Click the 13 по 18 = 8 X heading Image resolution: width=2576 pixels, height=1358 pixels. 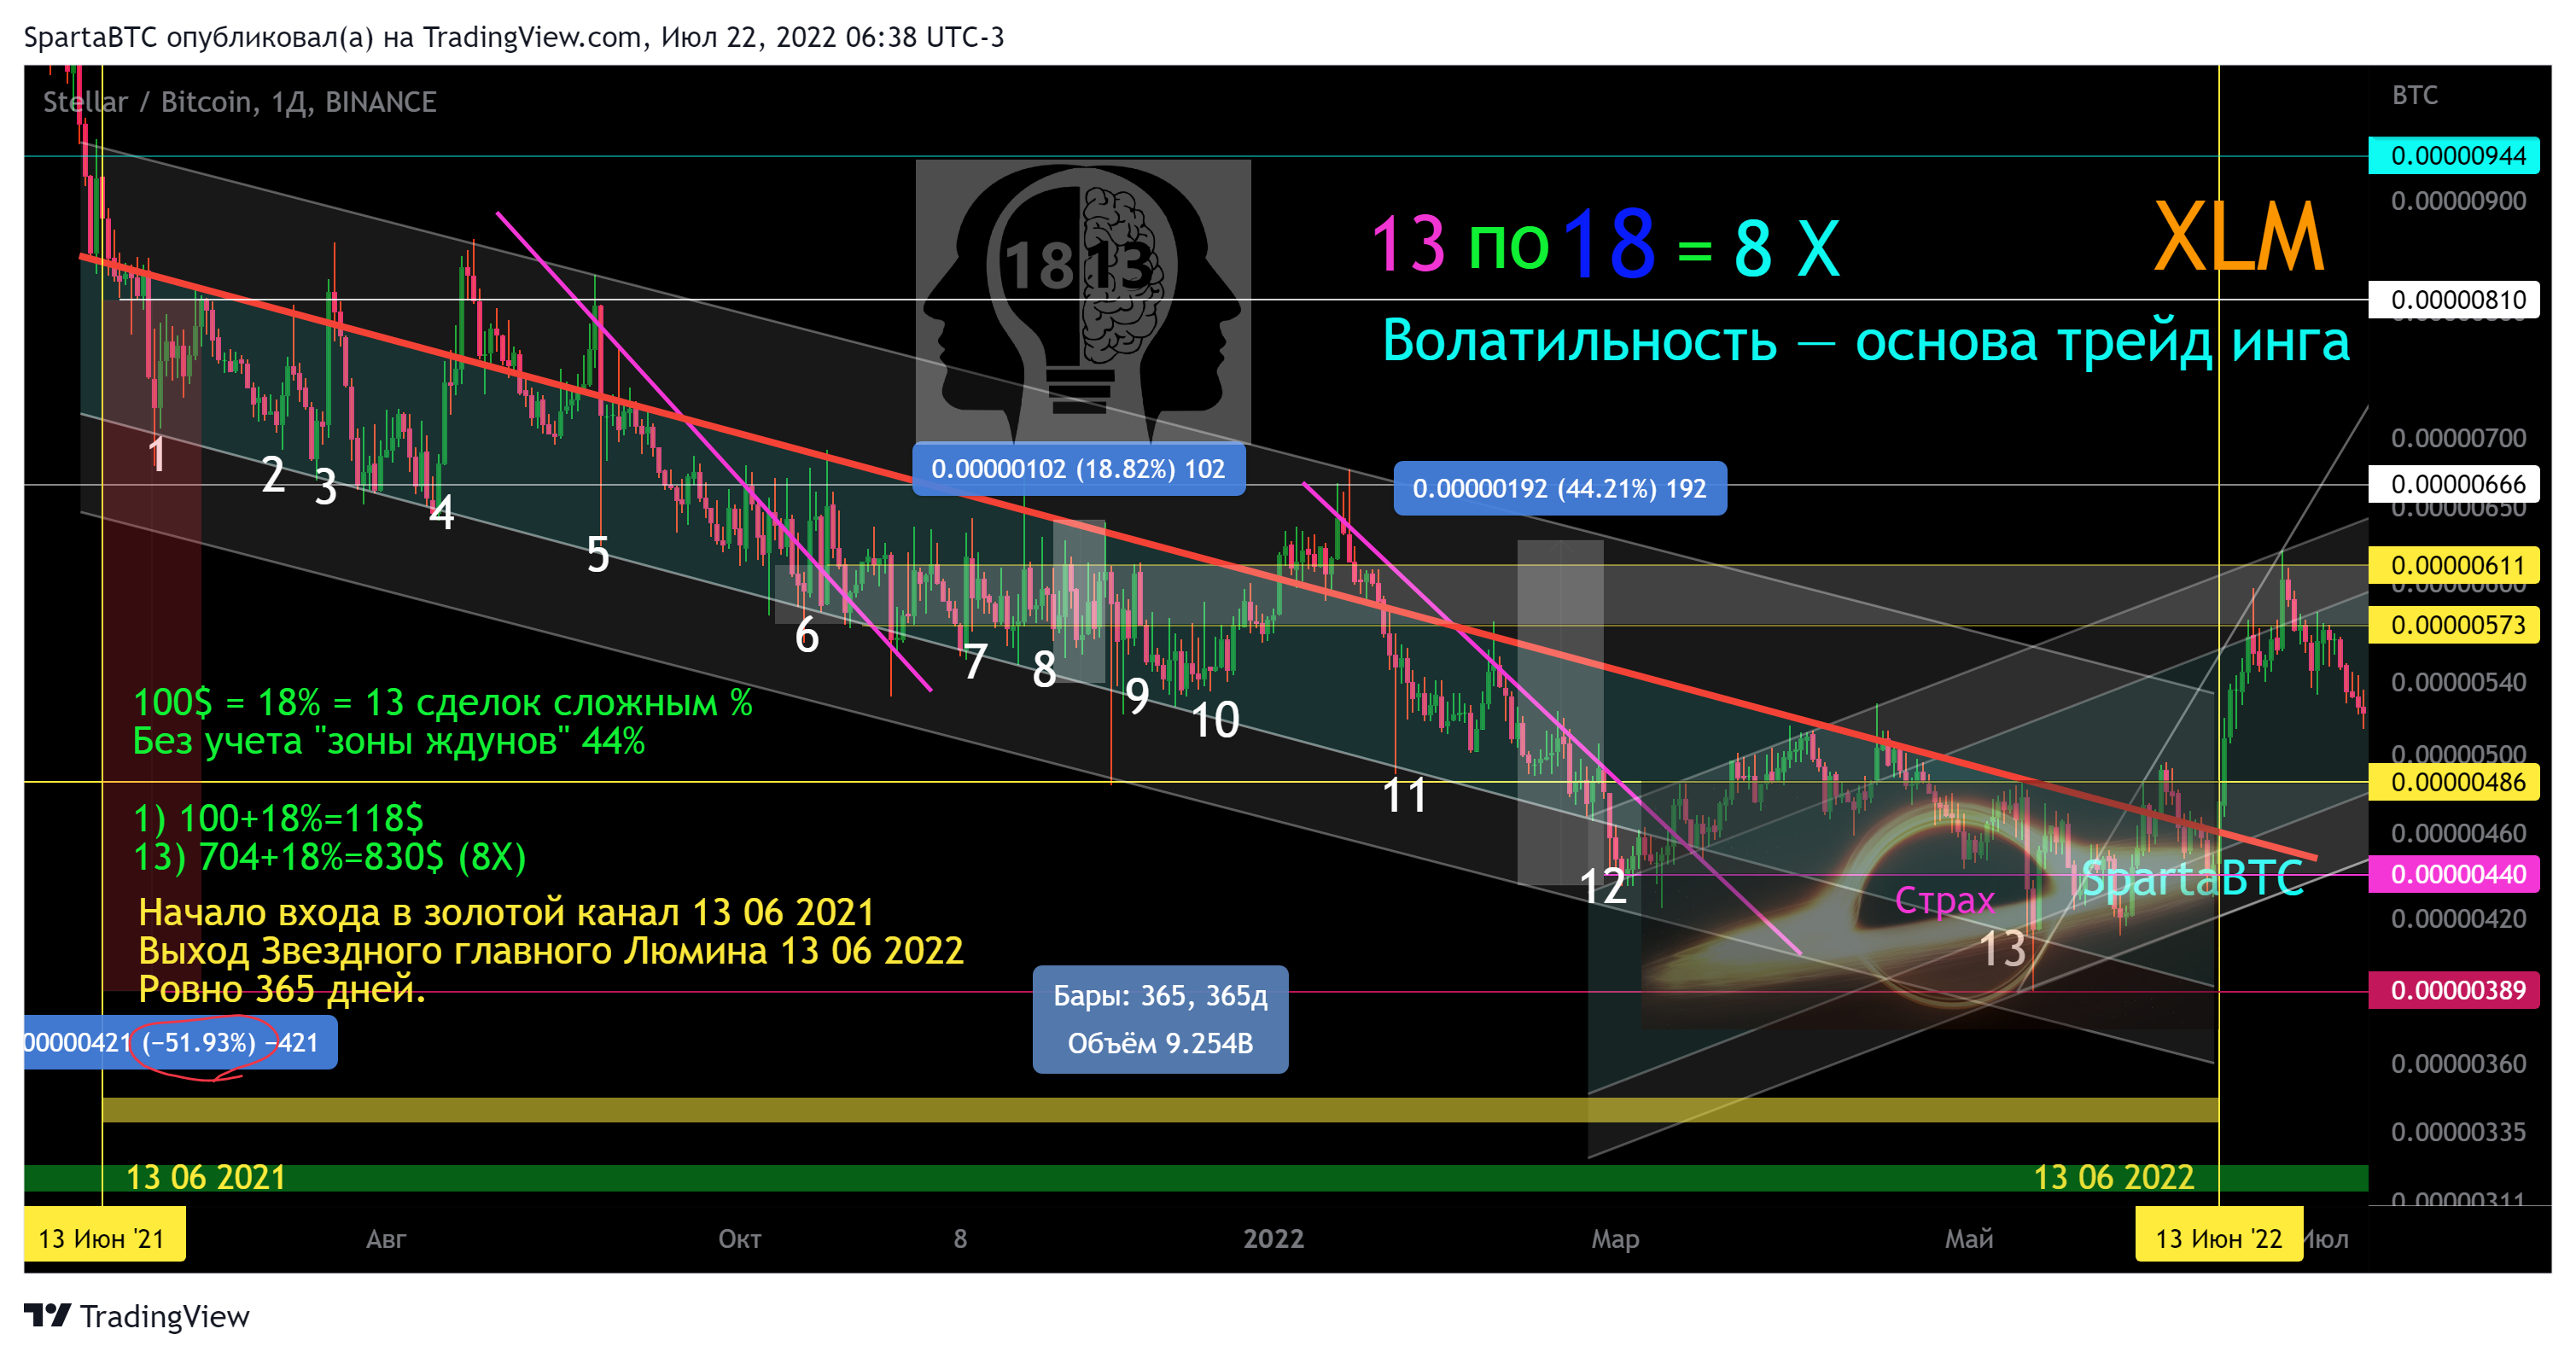[1605, 245]
